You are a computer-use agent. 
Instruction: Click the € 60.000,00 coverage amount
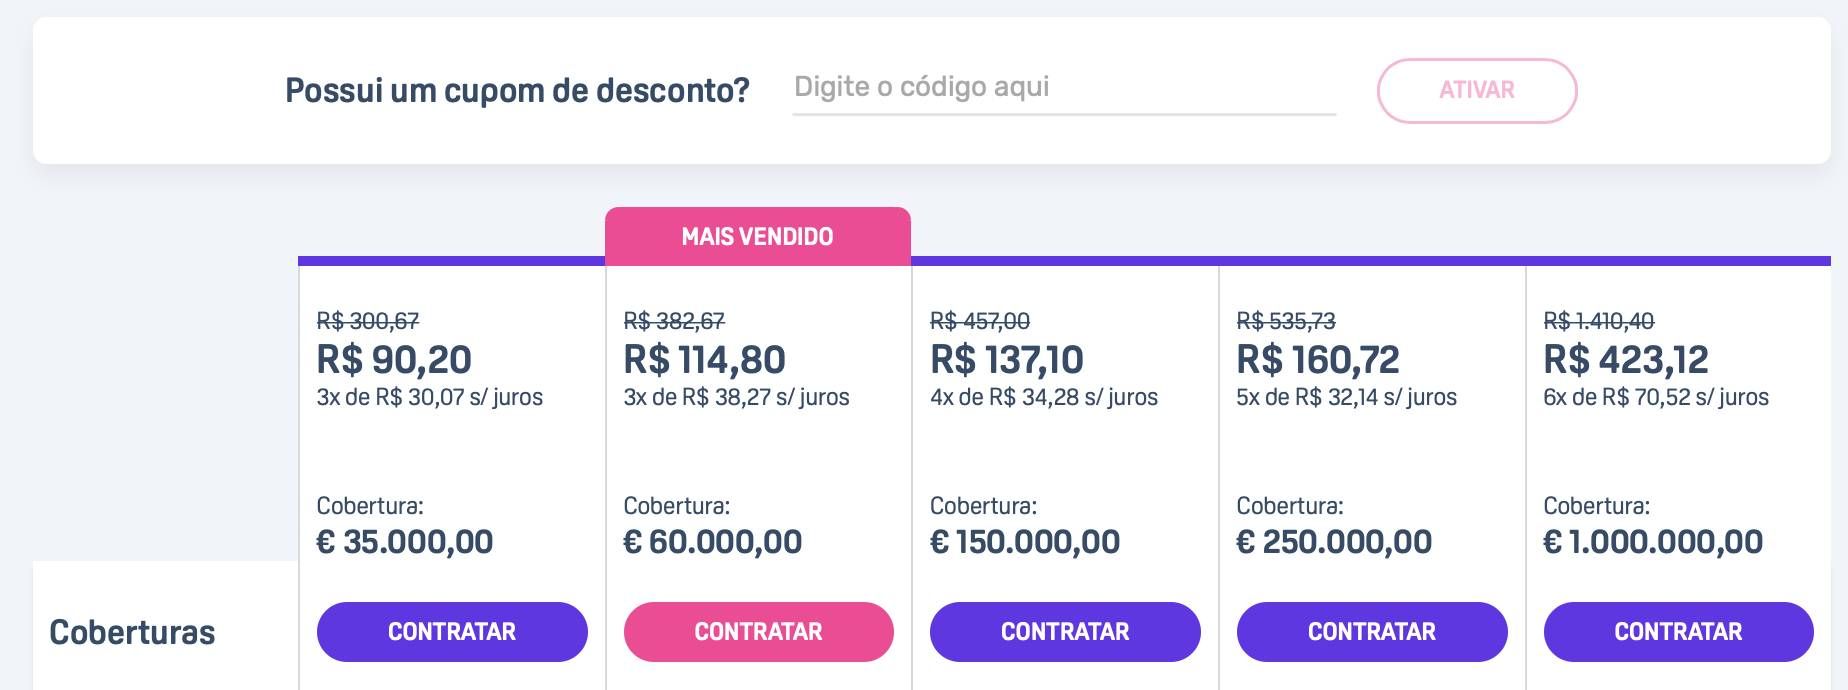(713, 542)
